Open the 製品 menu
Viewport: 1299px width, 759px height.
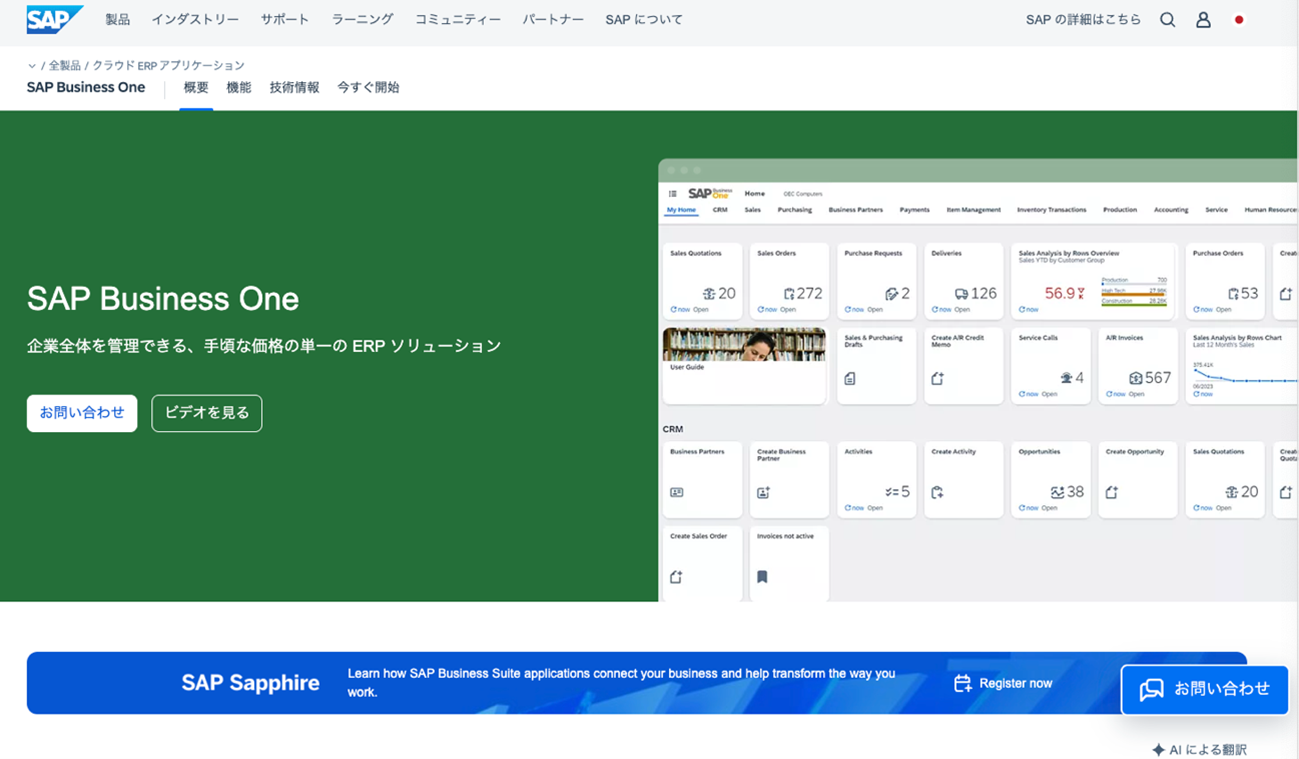click(x=118, y=20)
